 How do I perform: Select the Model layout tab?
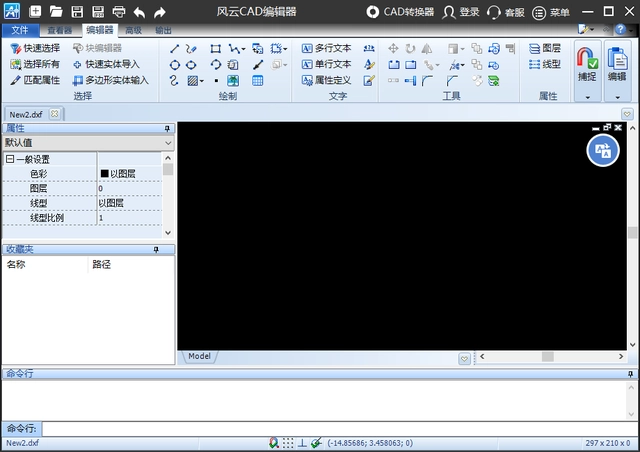pyautogui.click(x=200, y=356)
